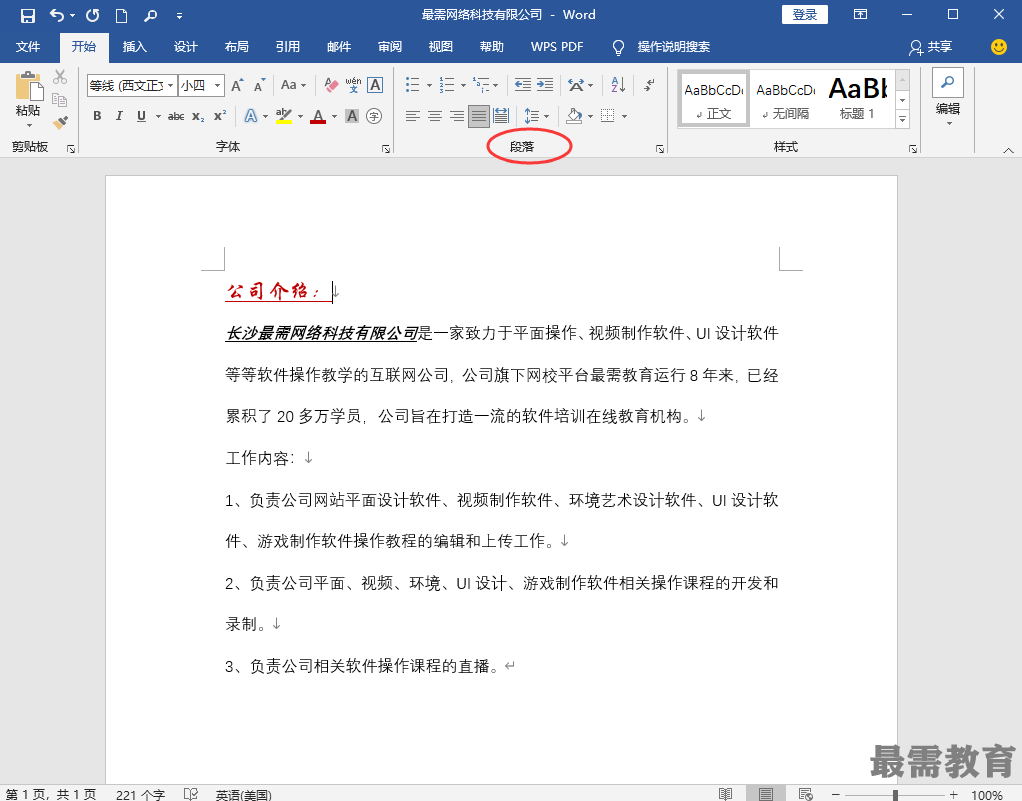Switch to the 布局 (Layout) tab

237,47
